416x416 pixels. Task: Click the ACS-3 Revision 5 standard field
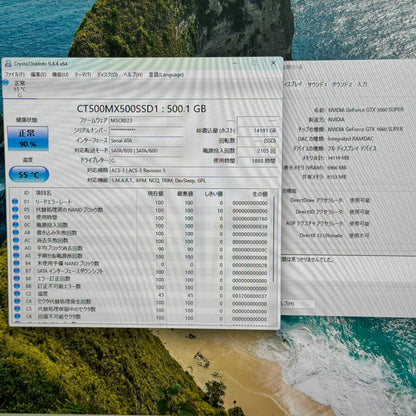194,171
